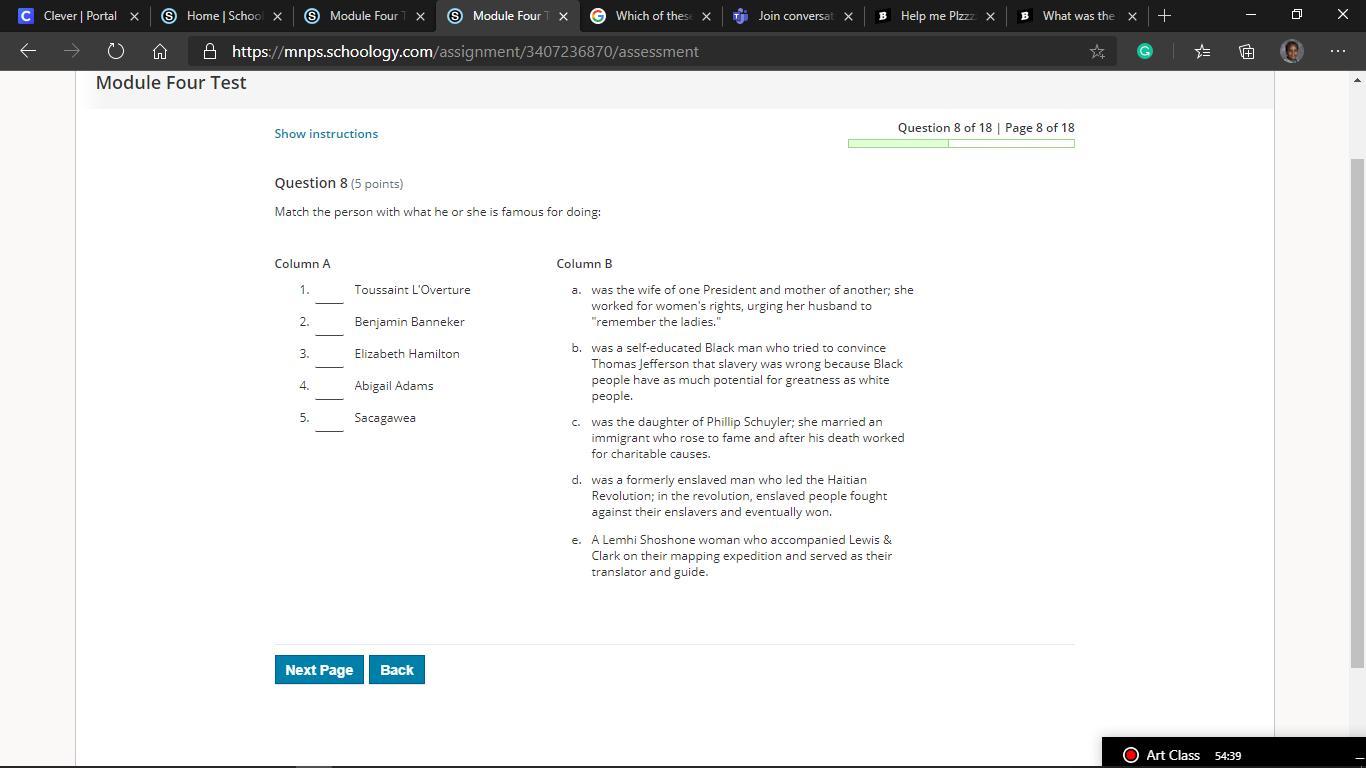Click option b about self-educated Black man

tap(747, 372)
